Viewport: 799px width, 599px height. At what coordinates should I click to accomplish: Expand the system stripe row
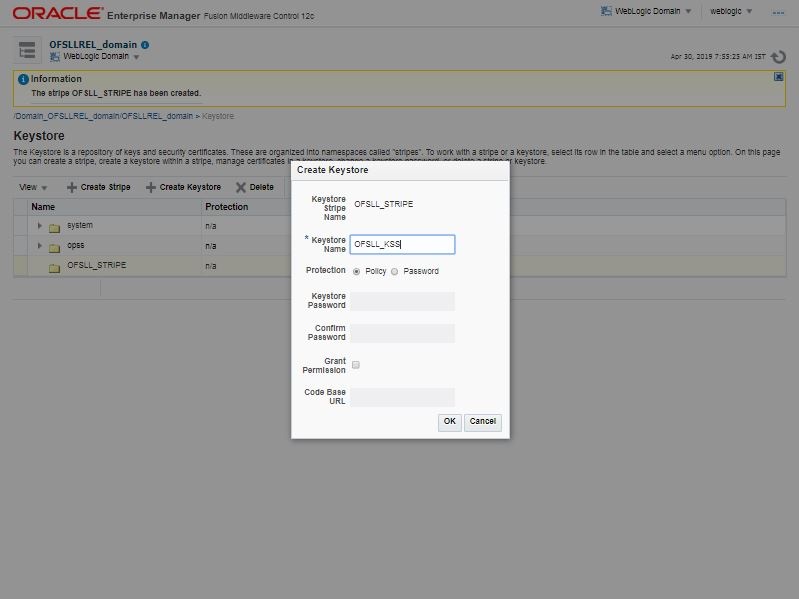(x=40, y=225)
